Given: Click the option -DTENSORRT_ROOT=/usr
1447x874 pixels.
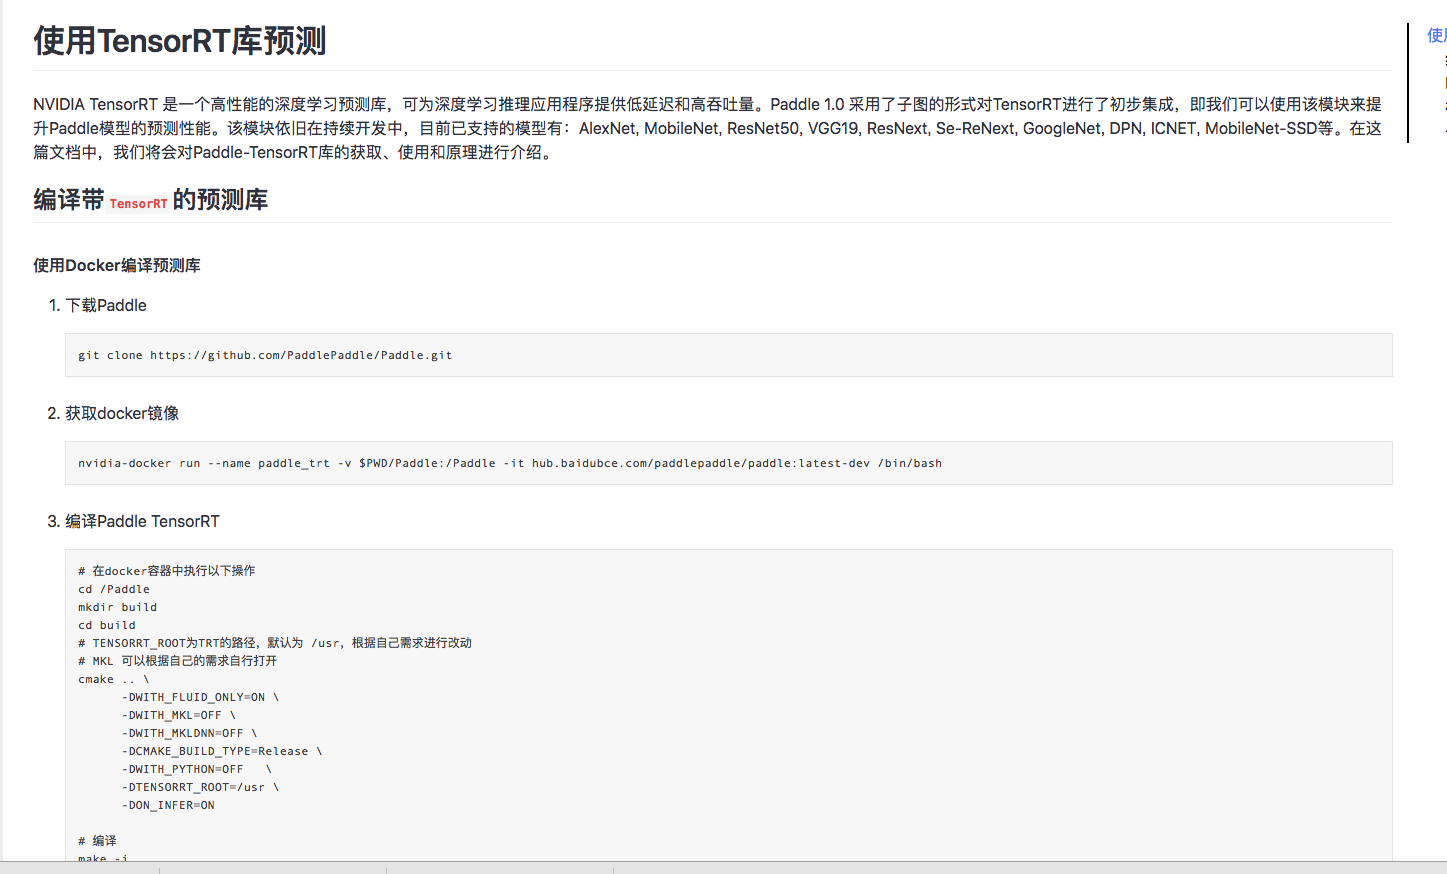Looking at the screenshot, I should (x=193, y=787).
